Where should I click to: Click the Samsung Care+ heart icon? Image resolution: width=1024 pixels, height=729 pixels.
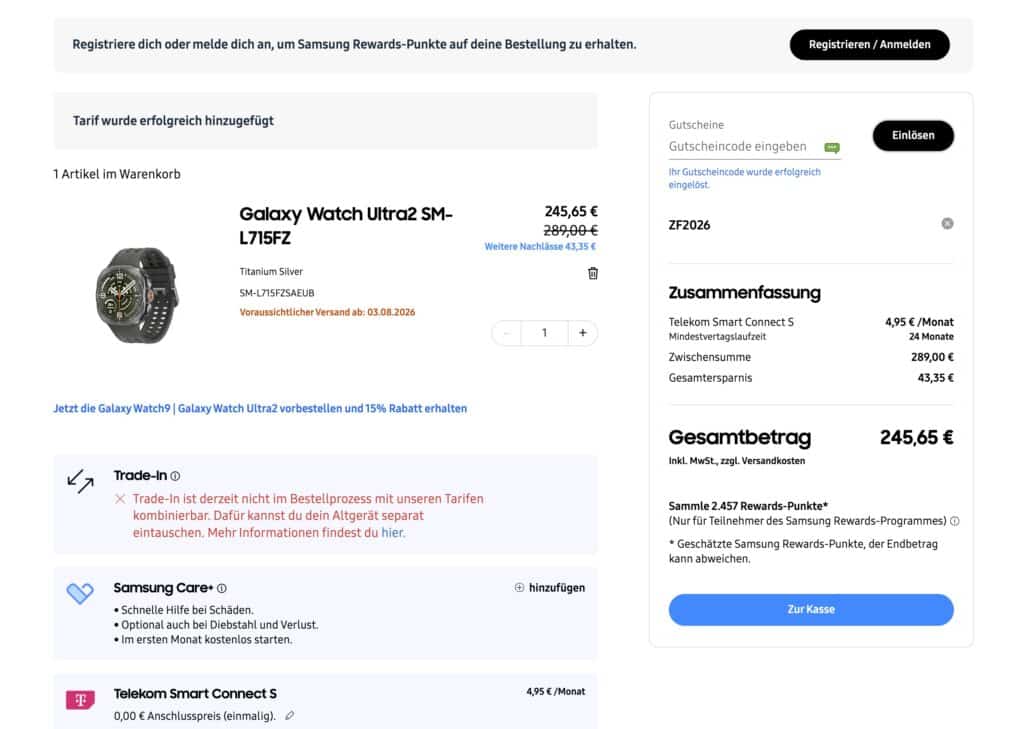click(x=80, y=592)
